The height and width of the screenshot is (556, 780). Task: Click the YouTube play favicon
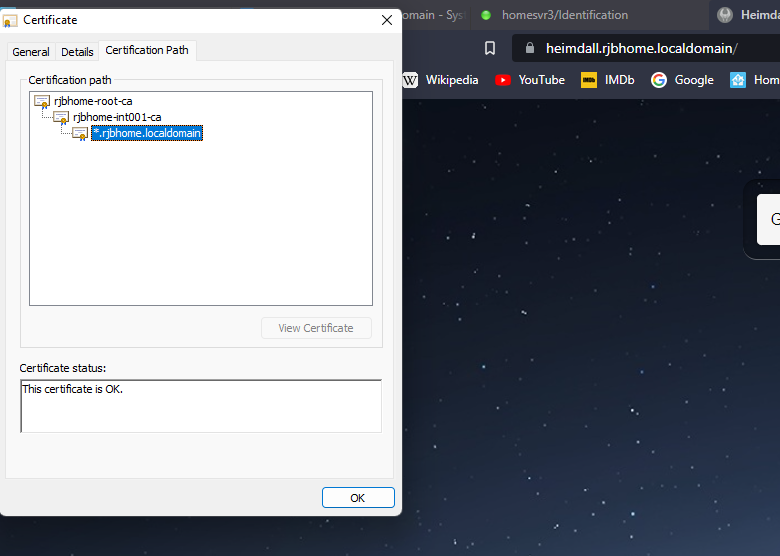[x=503, y=80]
